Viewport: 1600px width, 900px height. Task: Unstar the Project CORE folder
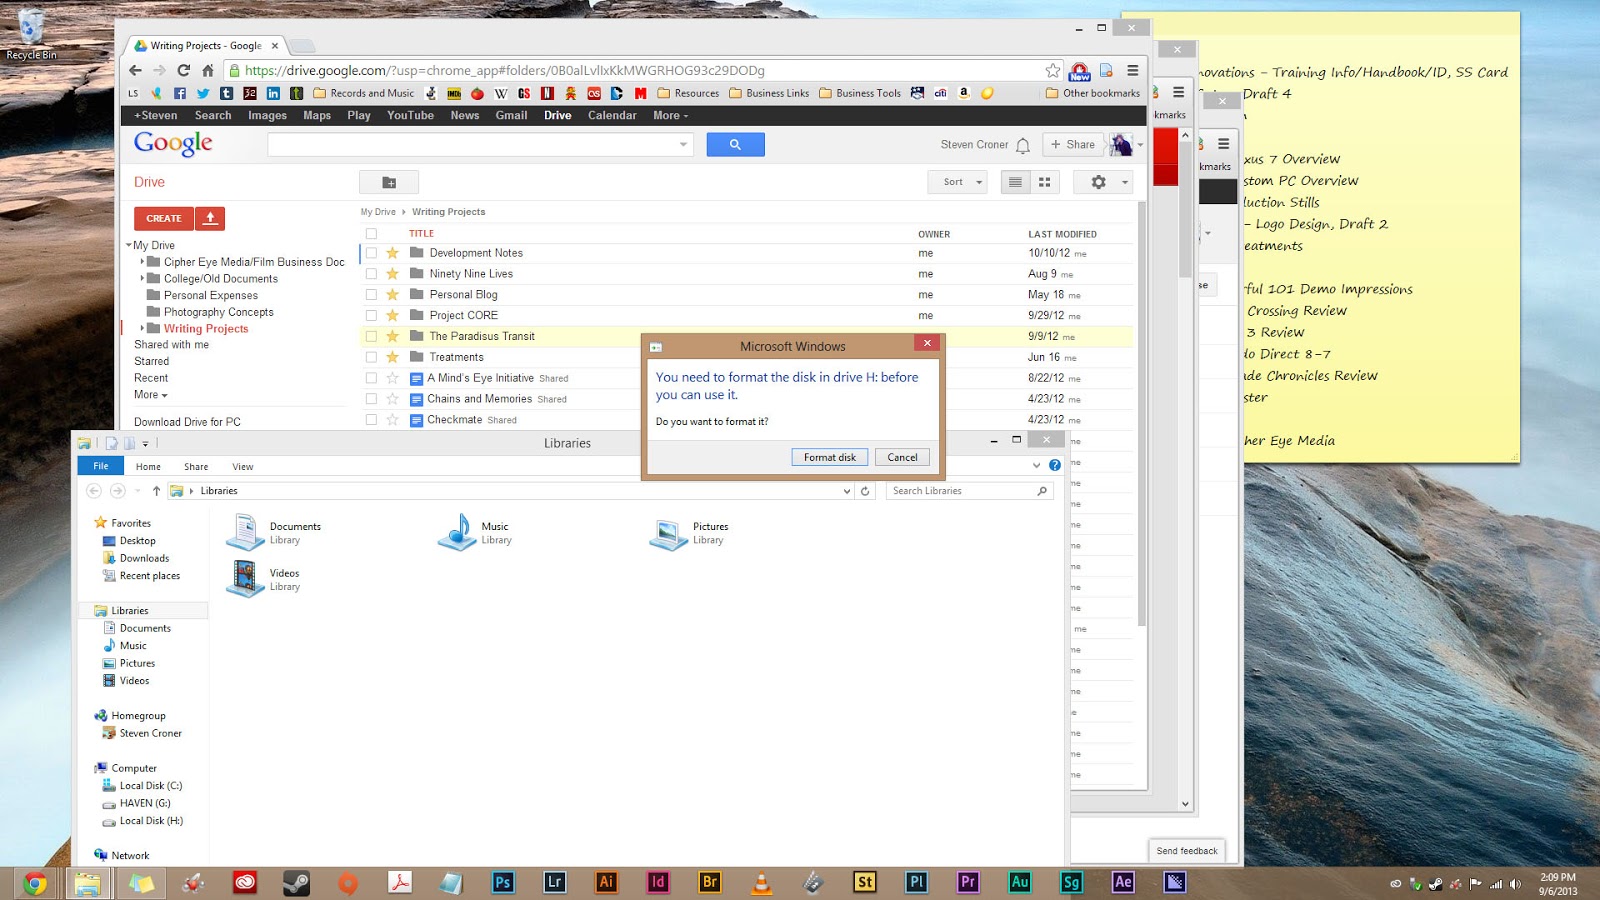392,315
